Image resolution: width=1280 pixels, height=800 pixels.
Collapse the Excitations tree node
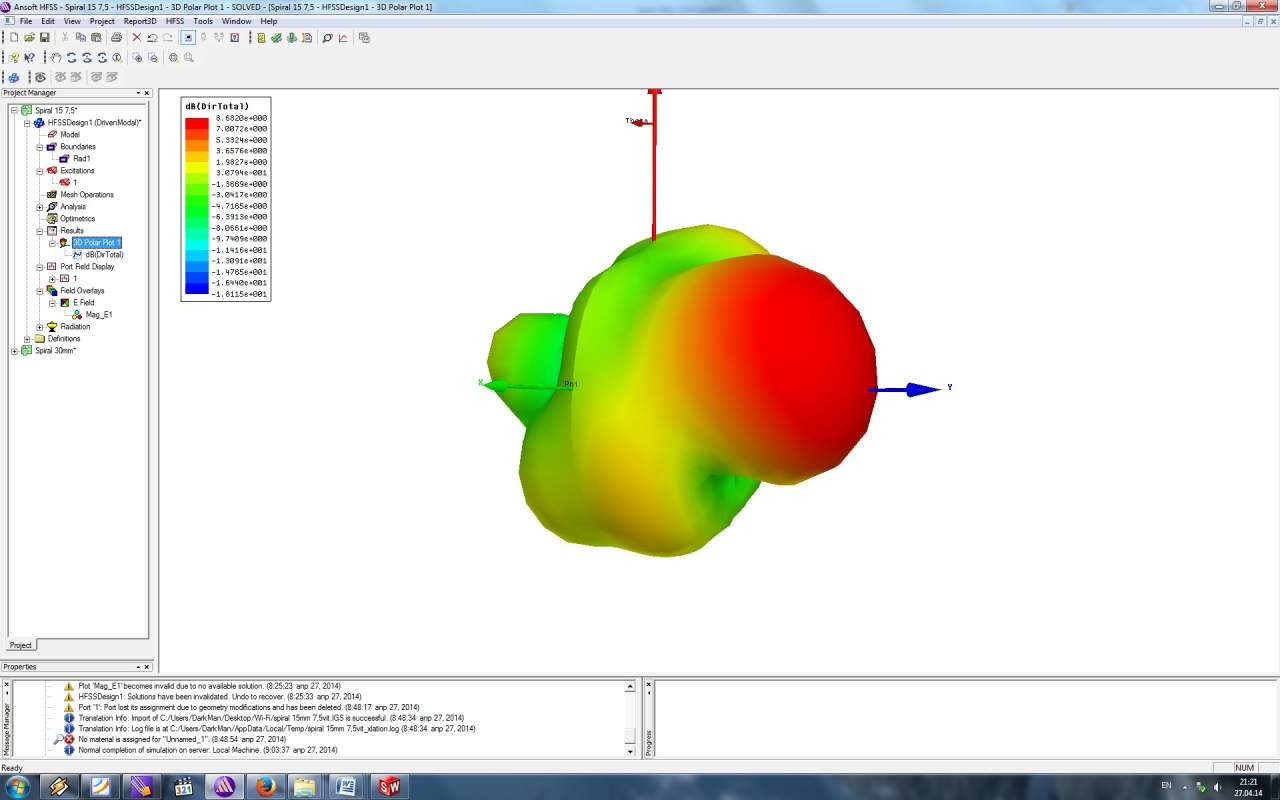[40, 171]
